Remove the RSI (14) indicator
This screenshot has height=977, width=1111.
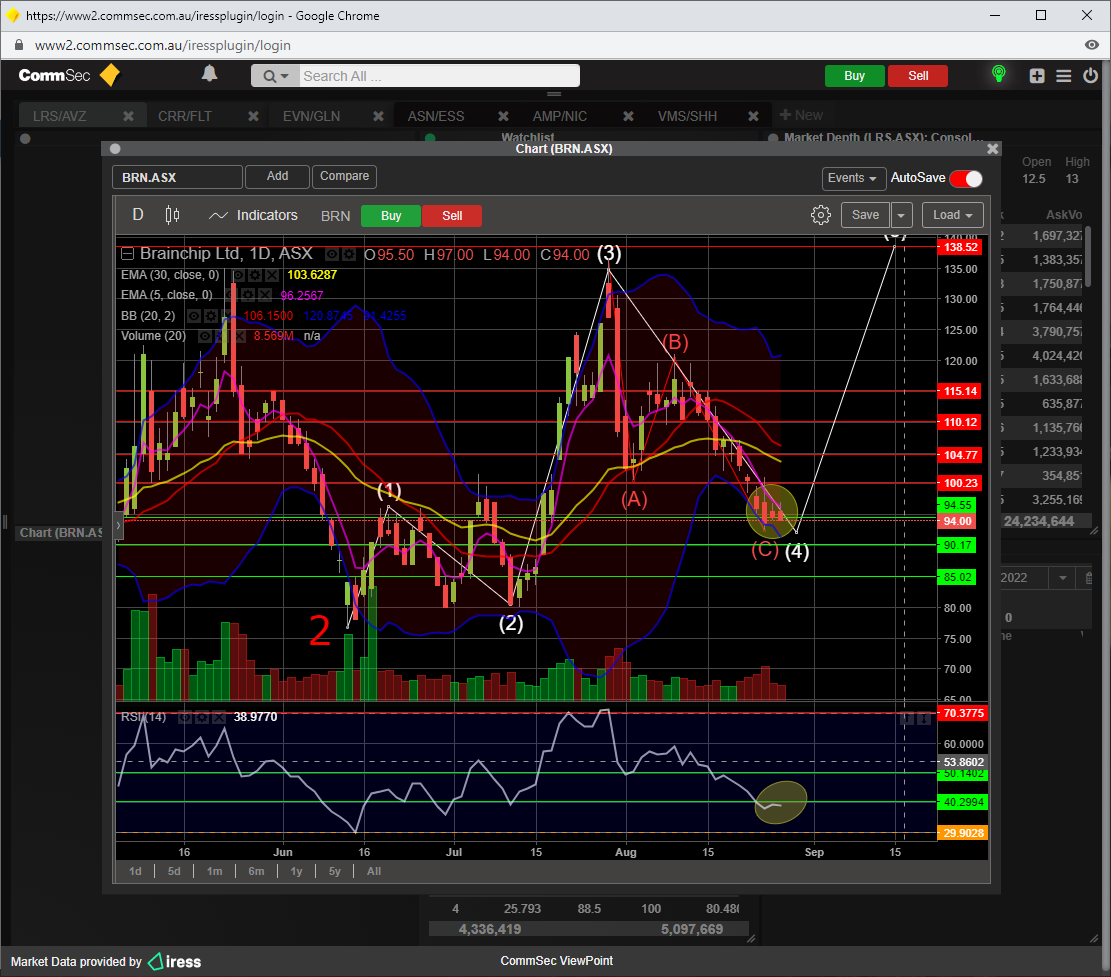tap(219, 717)
